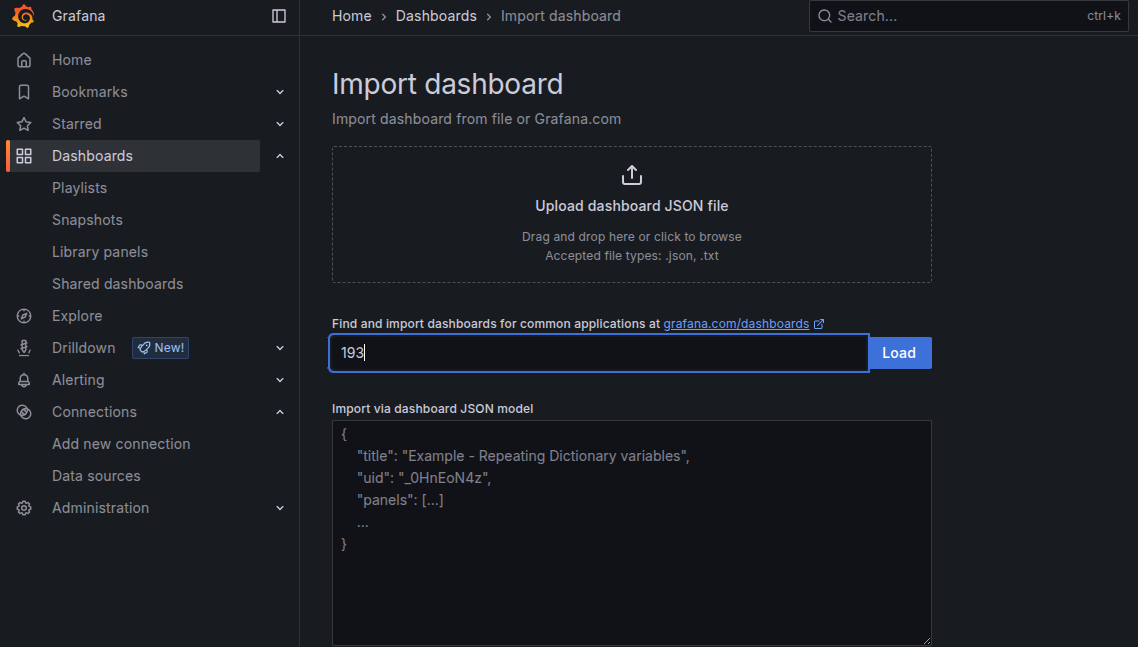
Task: Open Drilldown in the sidebar
Action: pyautogui.click(x=83, y=348)
